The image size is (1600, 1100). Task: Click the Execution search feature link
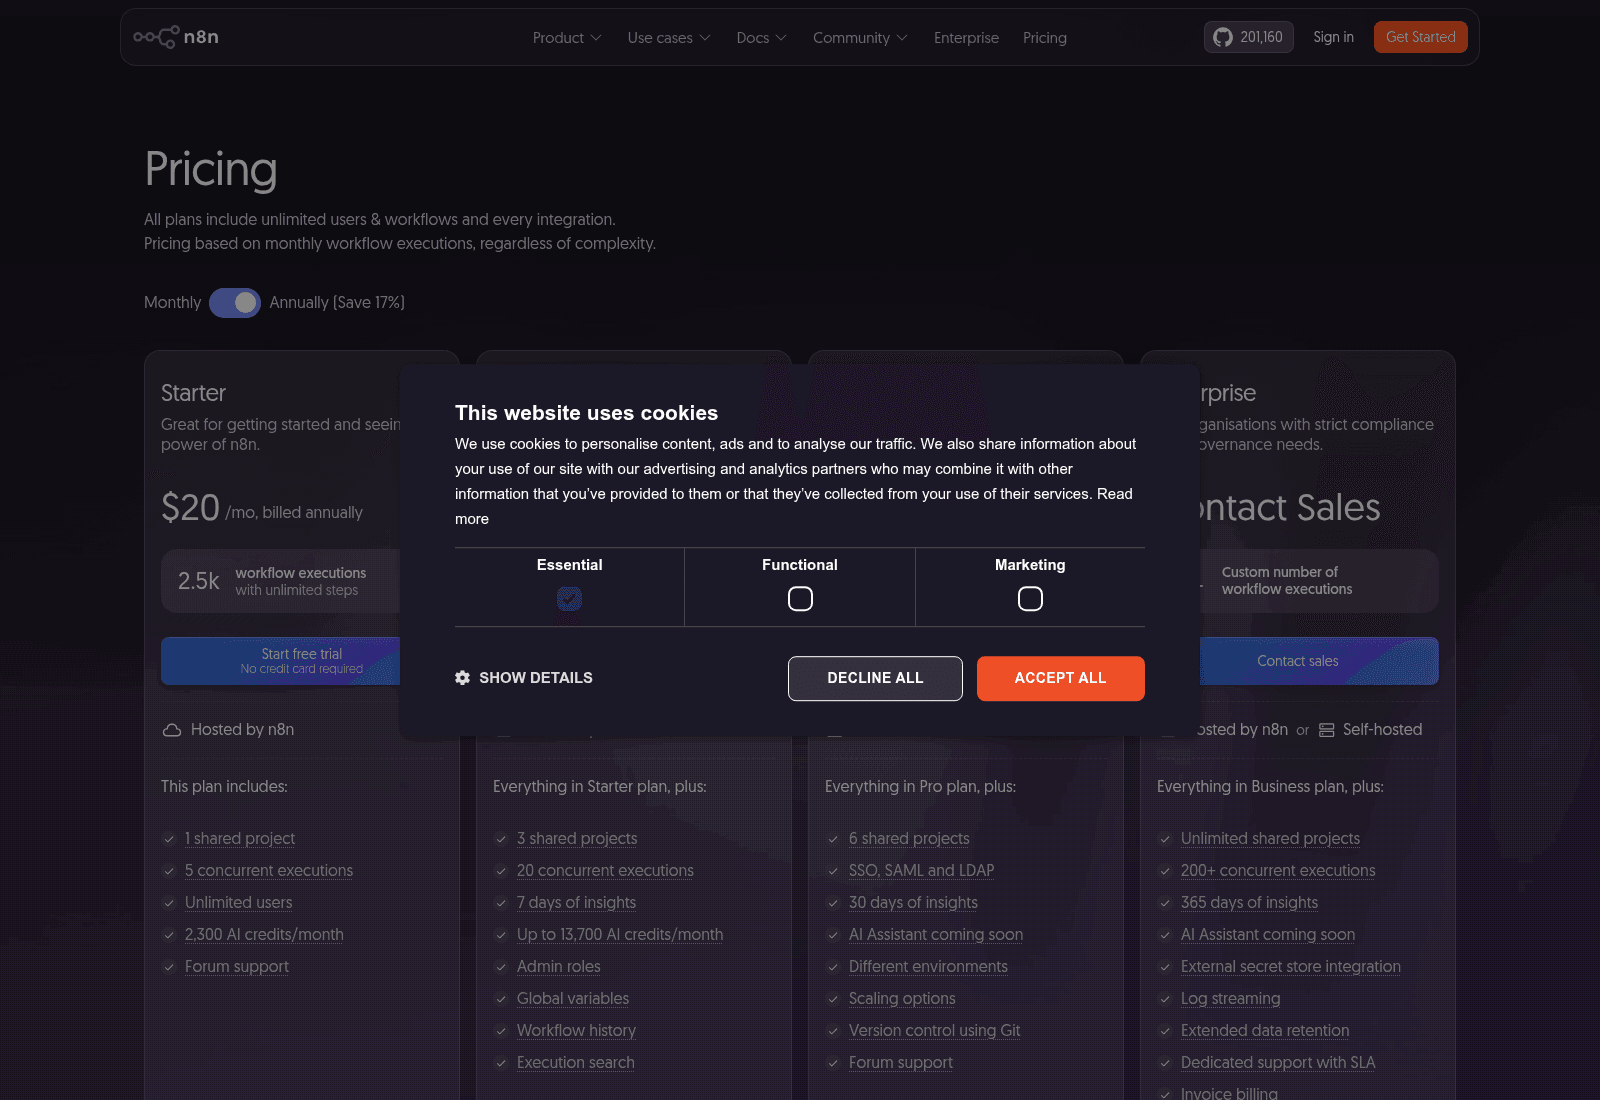click(576, 1063)
